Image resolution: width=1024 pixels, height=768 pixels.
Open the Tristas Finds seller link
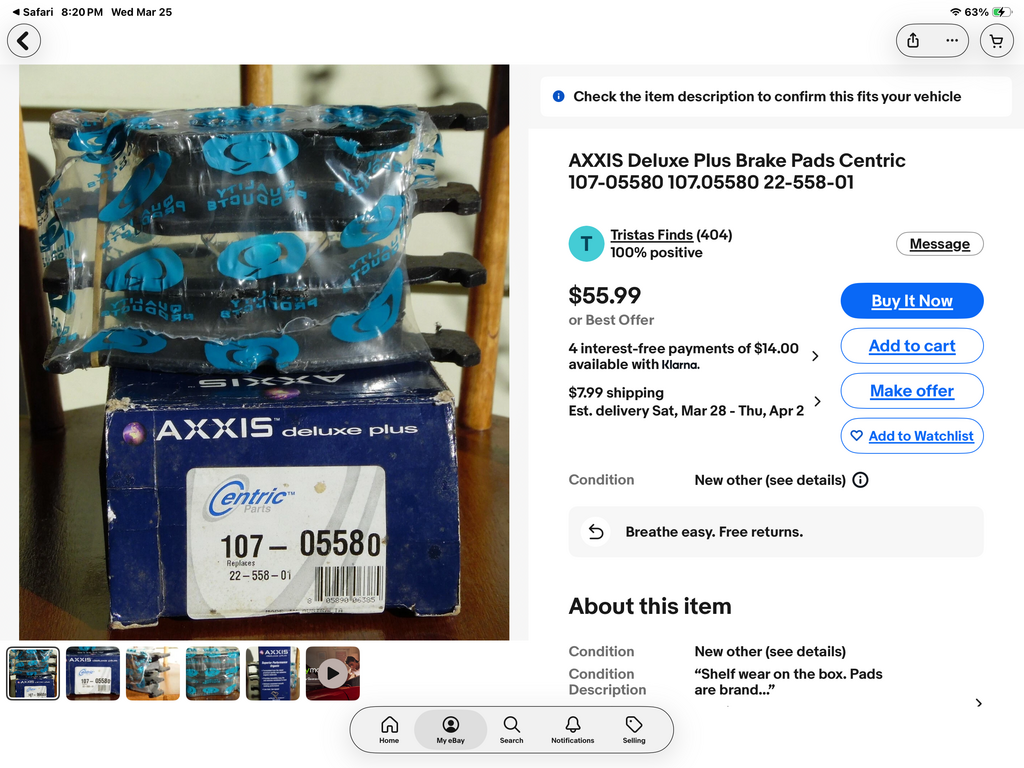tap(651, 234)
